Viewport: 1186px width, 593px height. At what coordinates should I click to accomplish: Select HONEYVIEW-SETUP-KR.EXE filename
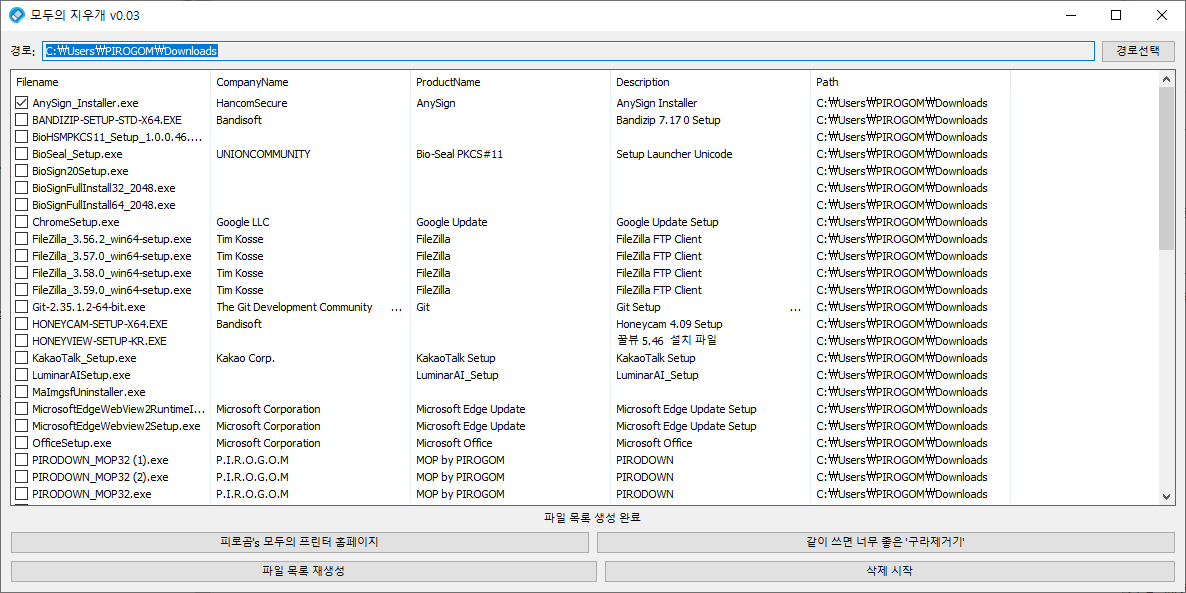pyautogui.click(x=99, y=341)
